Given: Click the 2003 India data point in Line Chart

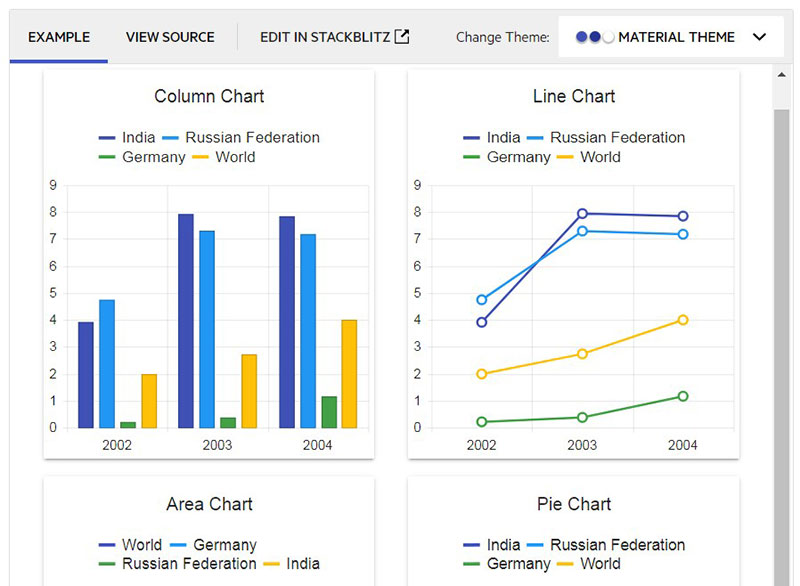Looking at the screenshot, I should click(x=581, y=214).
